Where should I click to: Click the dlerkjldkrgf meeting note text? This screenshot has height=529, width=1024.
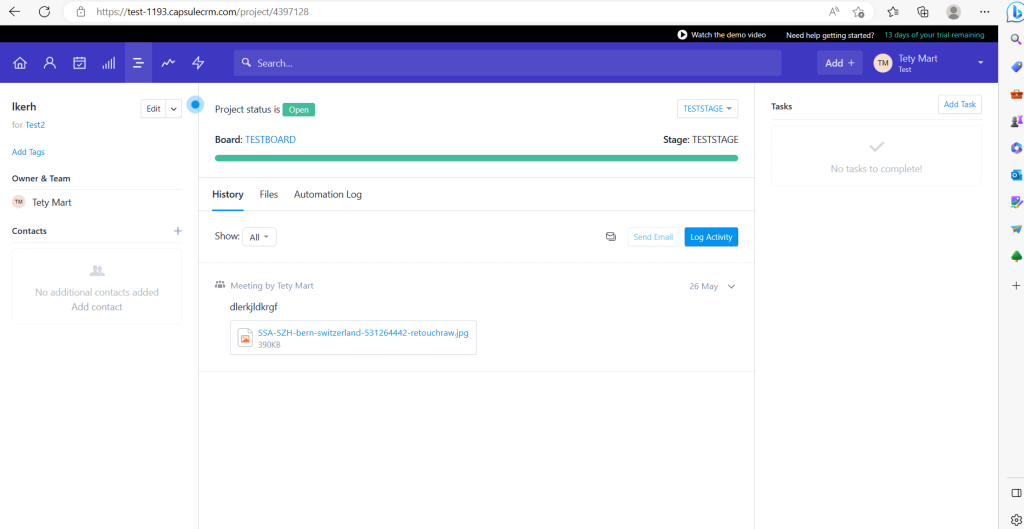254,307
